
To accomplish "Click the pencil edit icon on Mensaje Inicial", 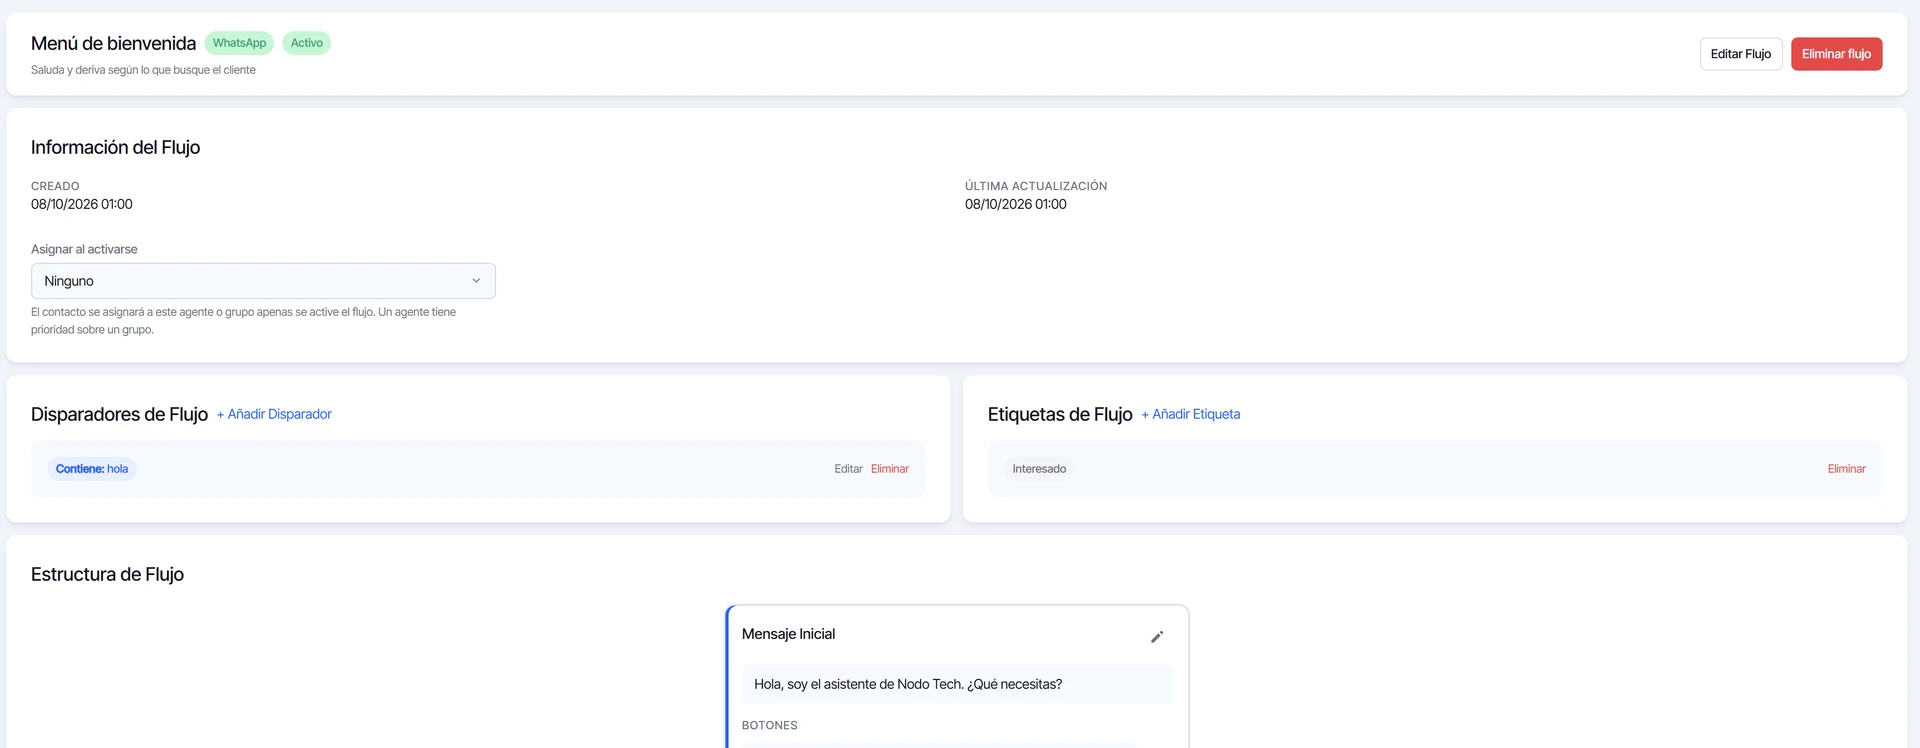I will pyautogui.click(x=1157, y=637).
